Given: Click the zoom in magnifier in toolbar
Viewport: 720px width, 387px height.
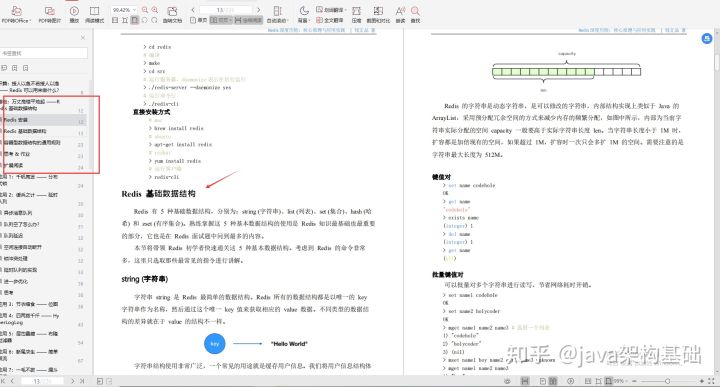Looking at the screenshot, I should [155, 10].
